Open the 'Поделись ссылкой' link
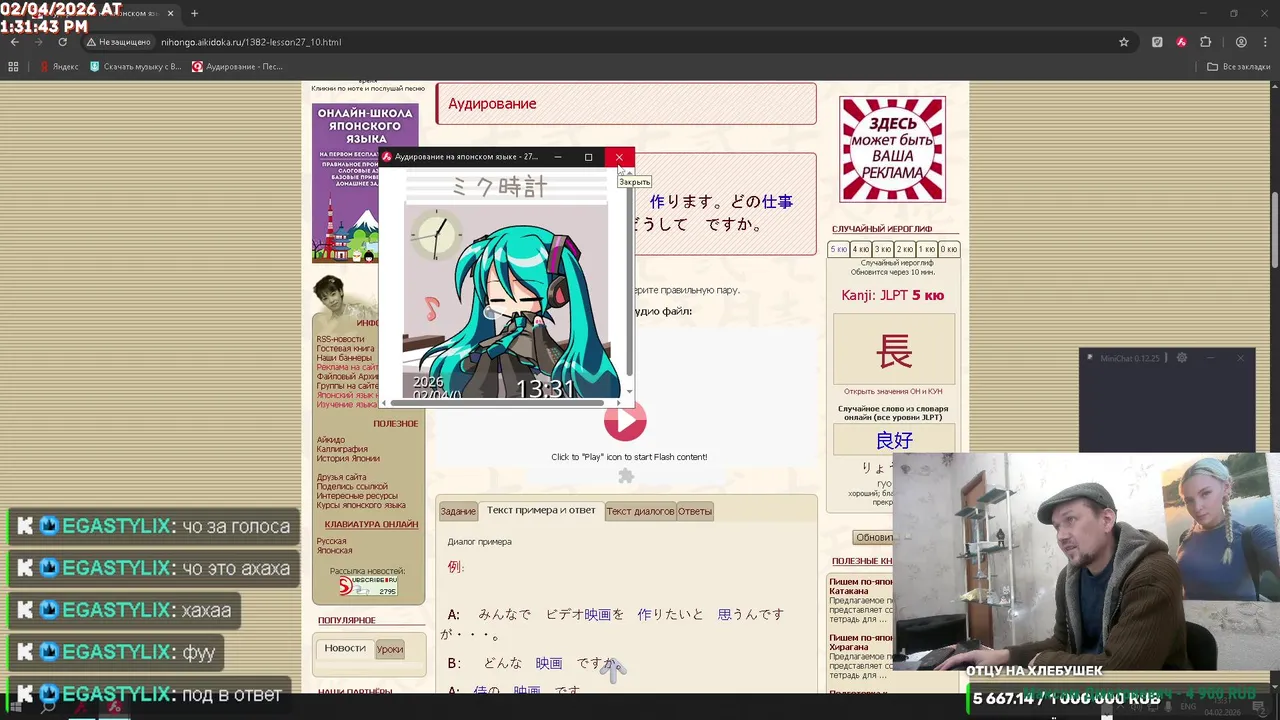This screenshot has height=720, width=1280. tap(352, 486)
